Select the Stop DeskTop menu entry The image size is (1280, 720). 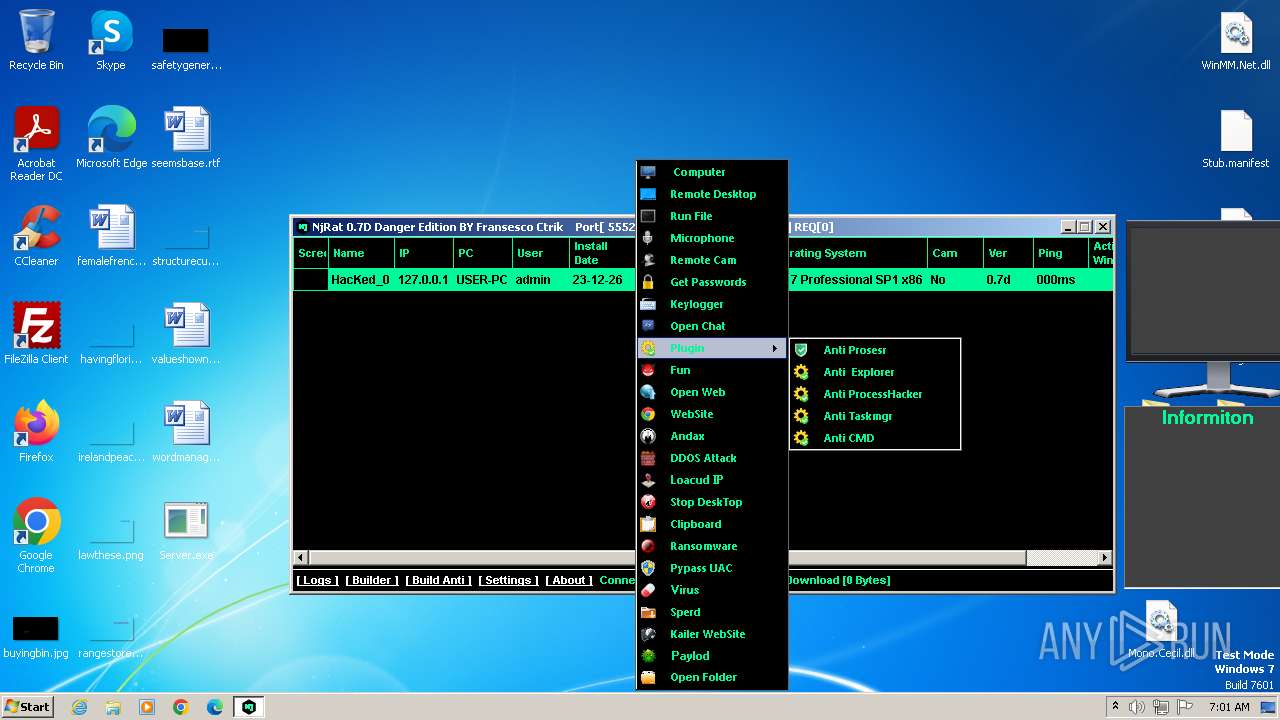712,502
